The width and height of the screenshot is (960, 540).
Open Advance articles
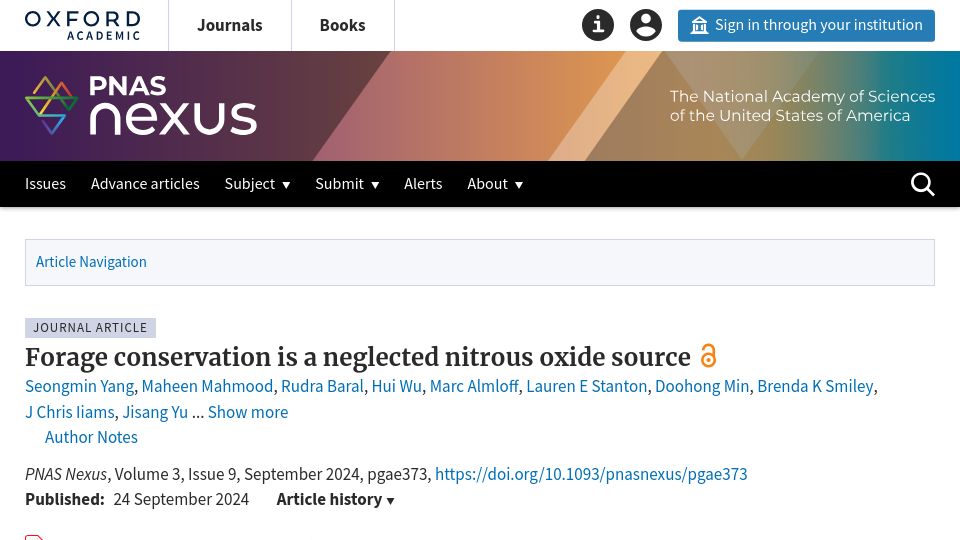point(145,184)
